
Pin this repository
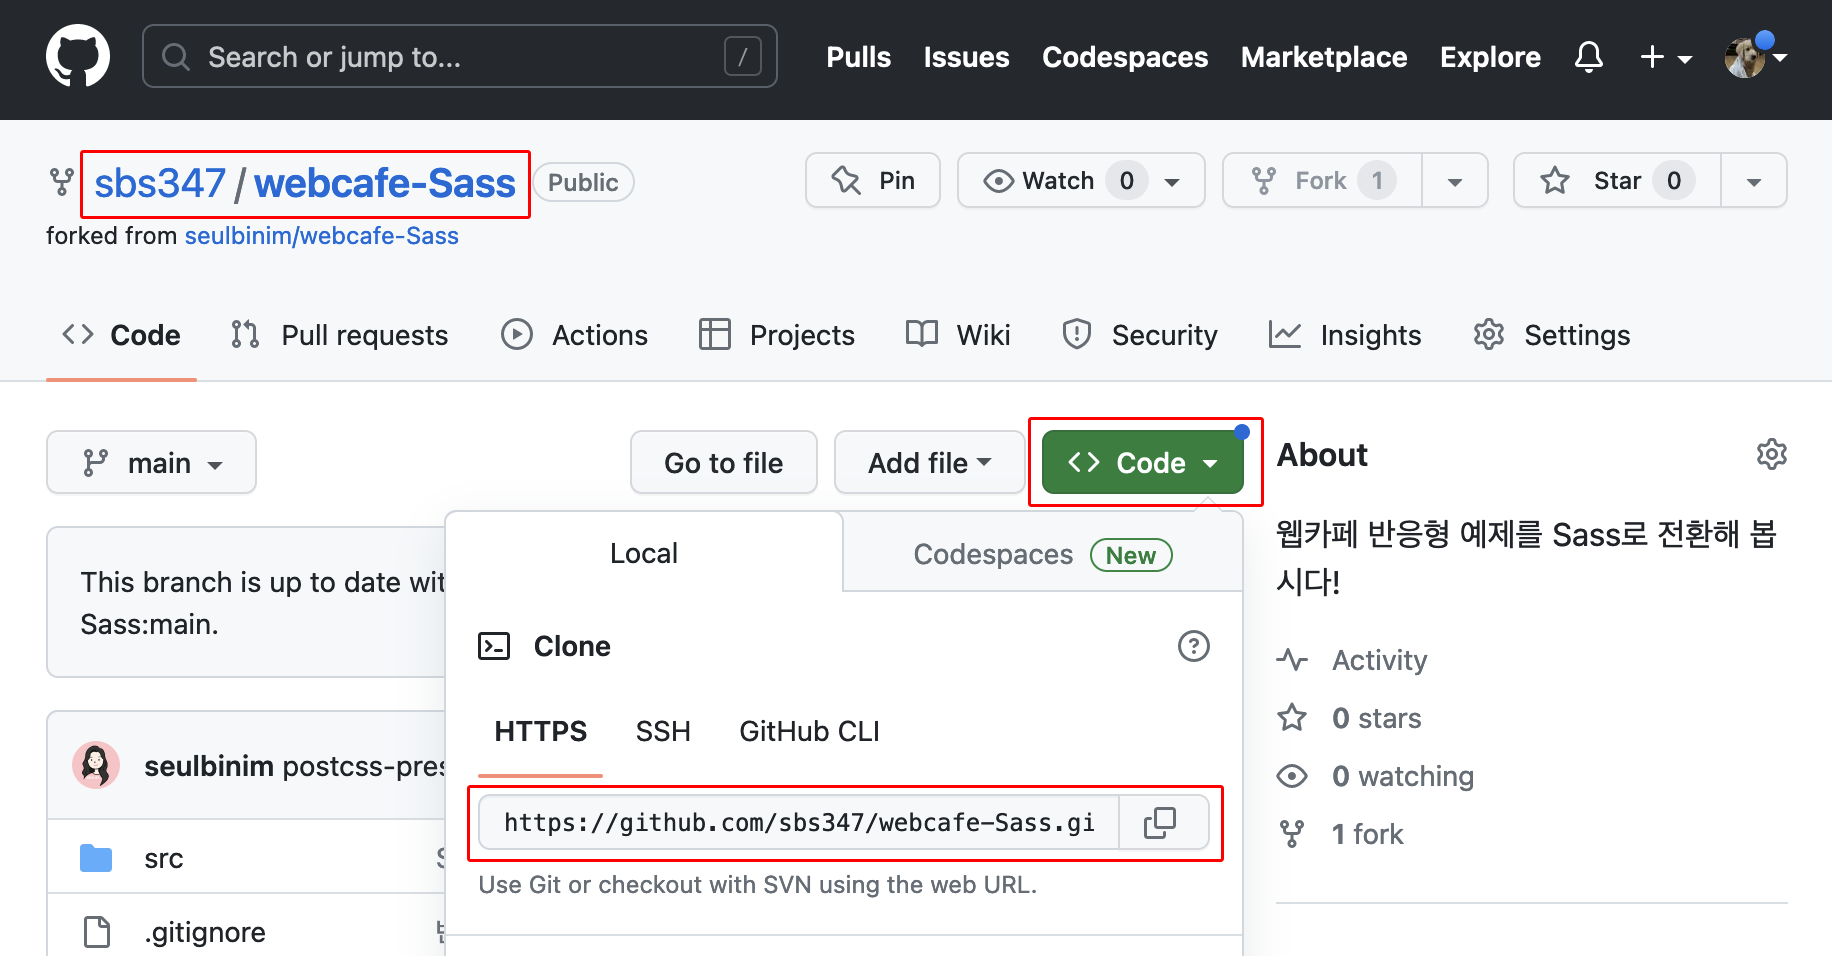click(x=873, y=180)
